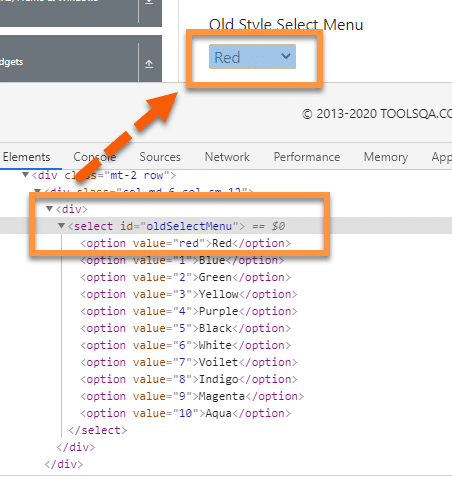Select the option value red line

(x=185, y=243)
